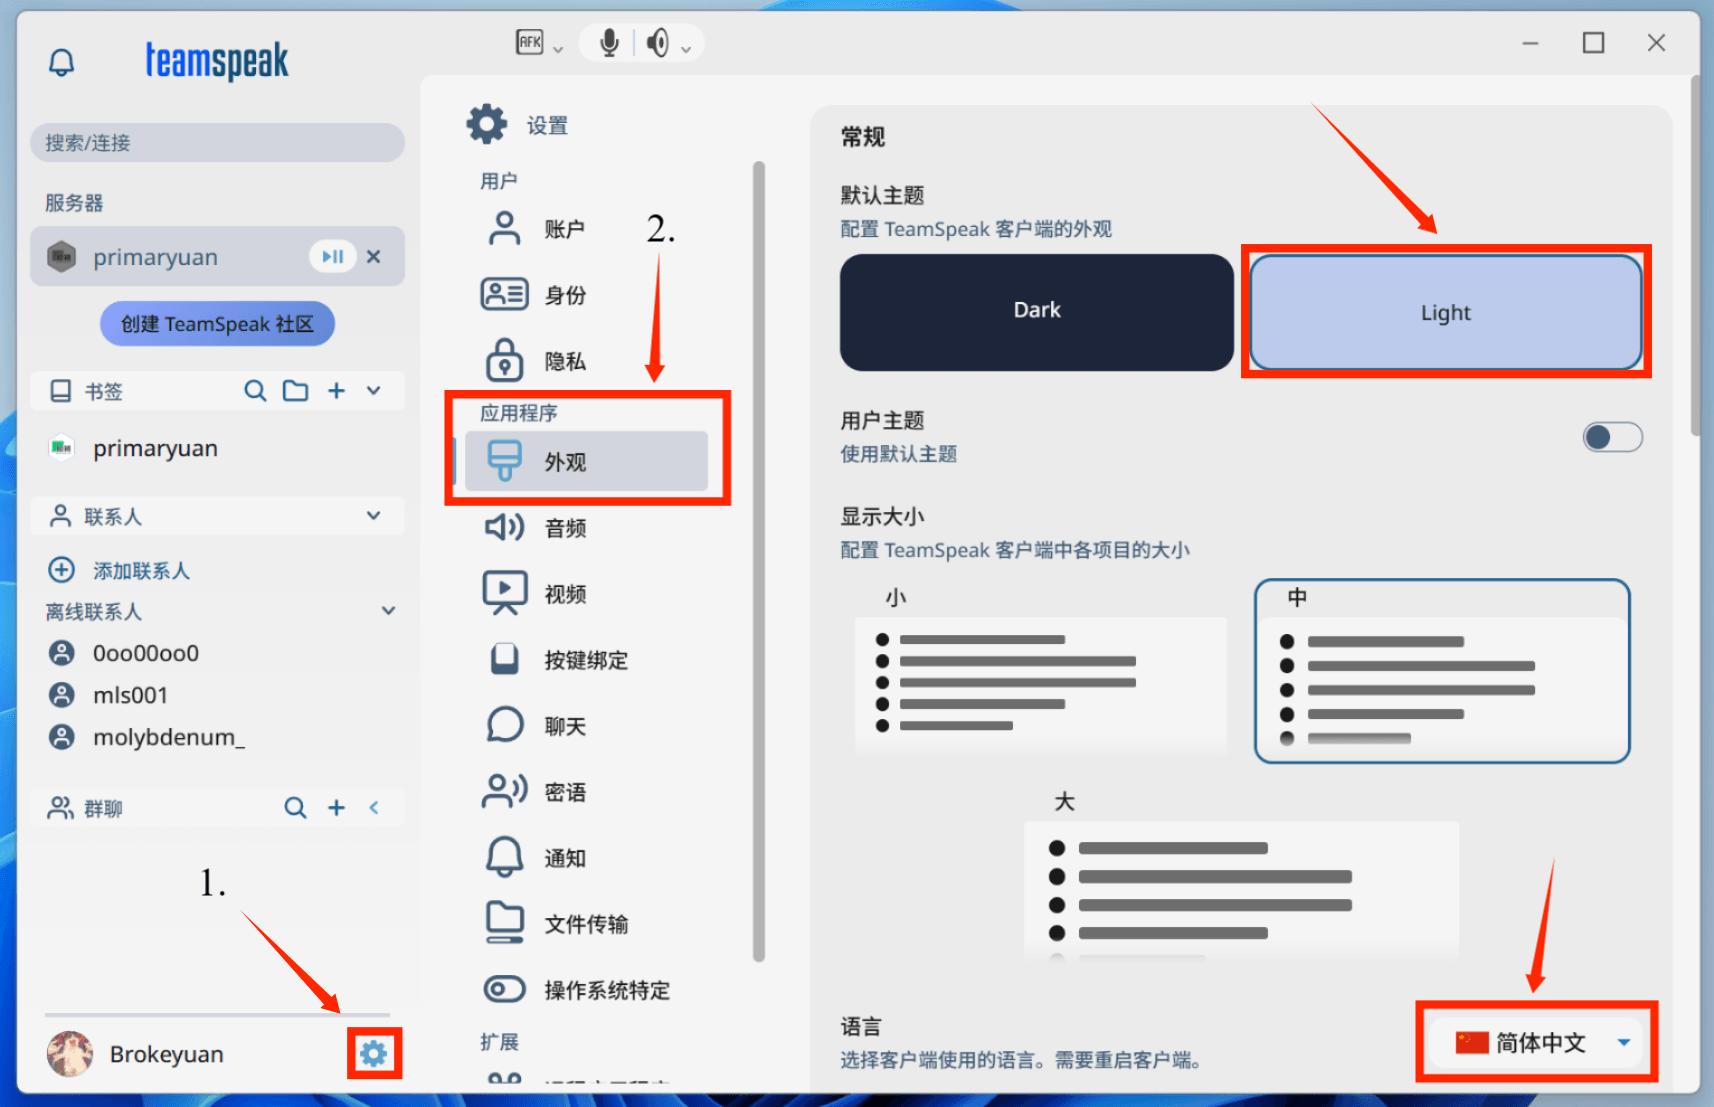This screenshot has width=1714, height=1107.
Task: Select the Dark default theme
Action: click(x=1036, y=312)
